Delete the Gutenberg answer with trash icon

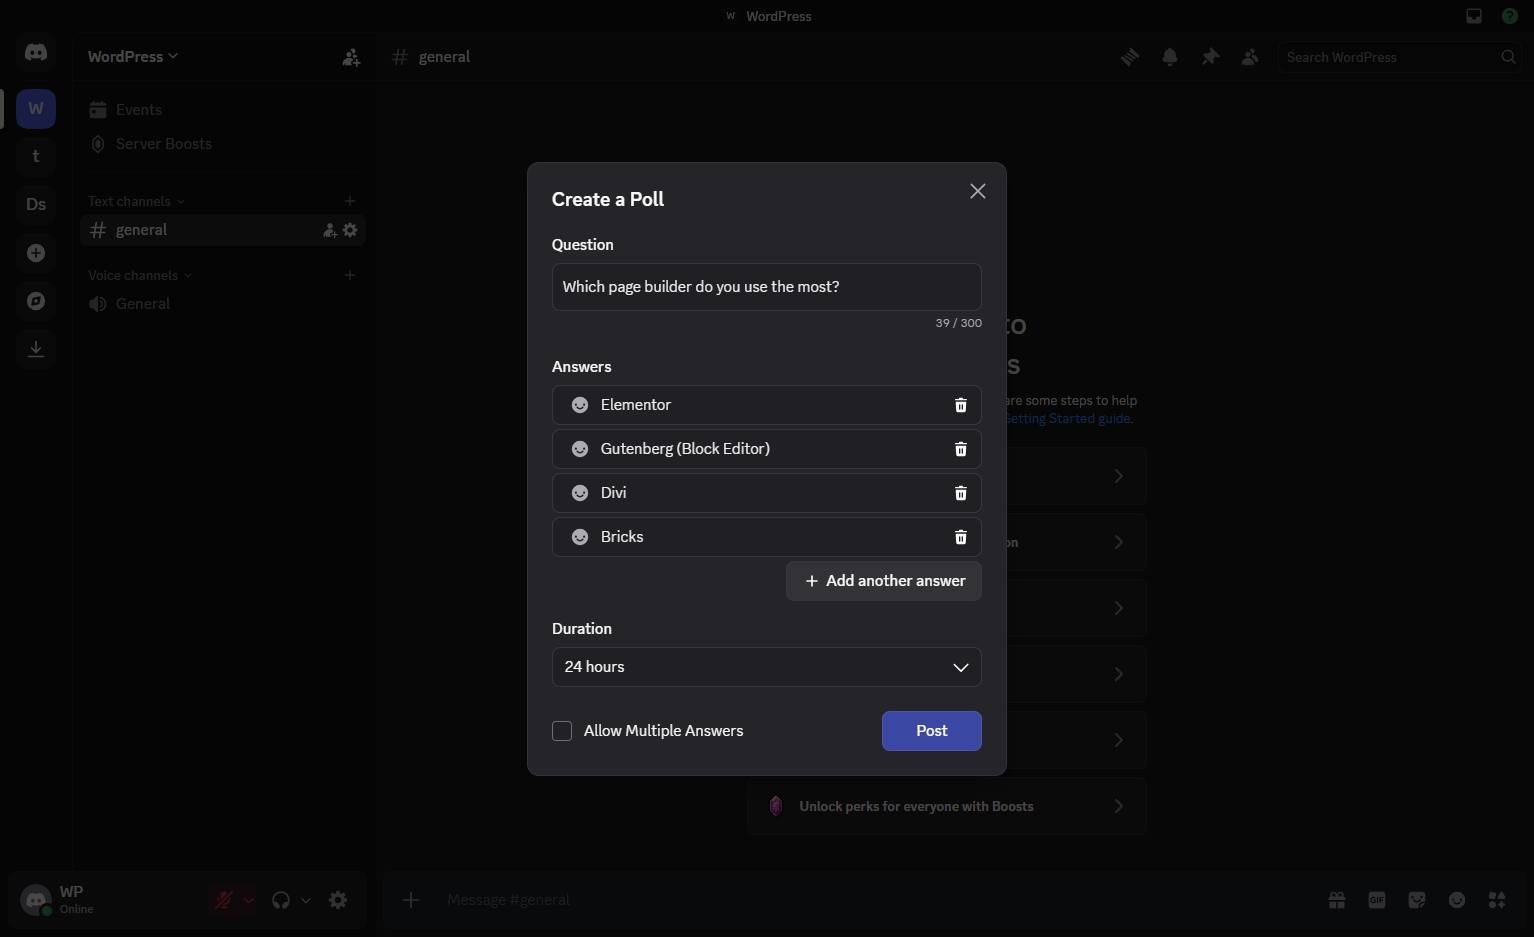click(961, 449)
